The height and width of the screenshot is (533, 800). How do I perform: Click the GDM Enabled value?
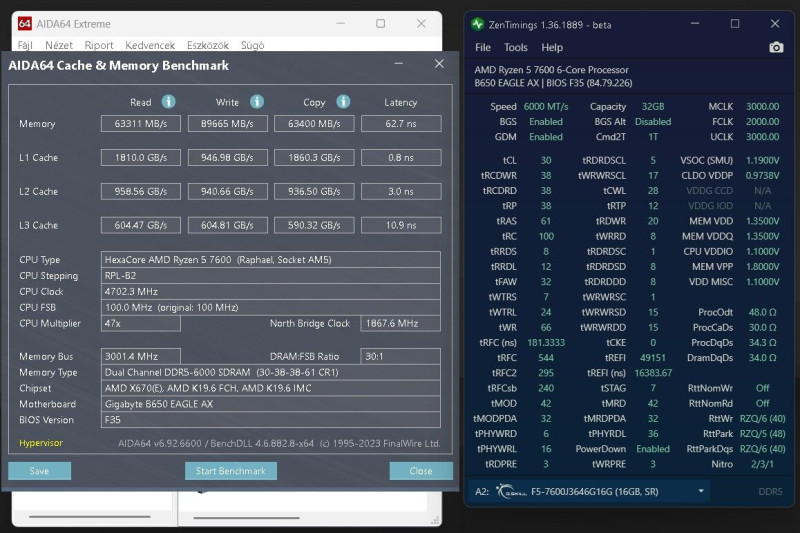[546, 137]
